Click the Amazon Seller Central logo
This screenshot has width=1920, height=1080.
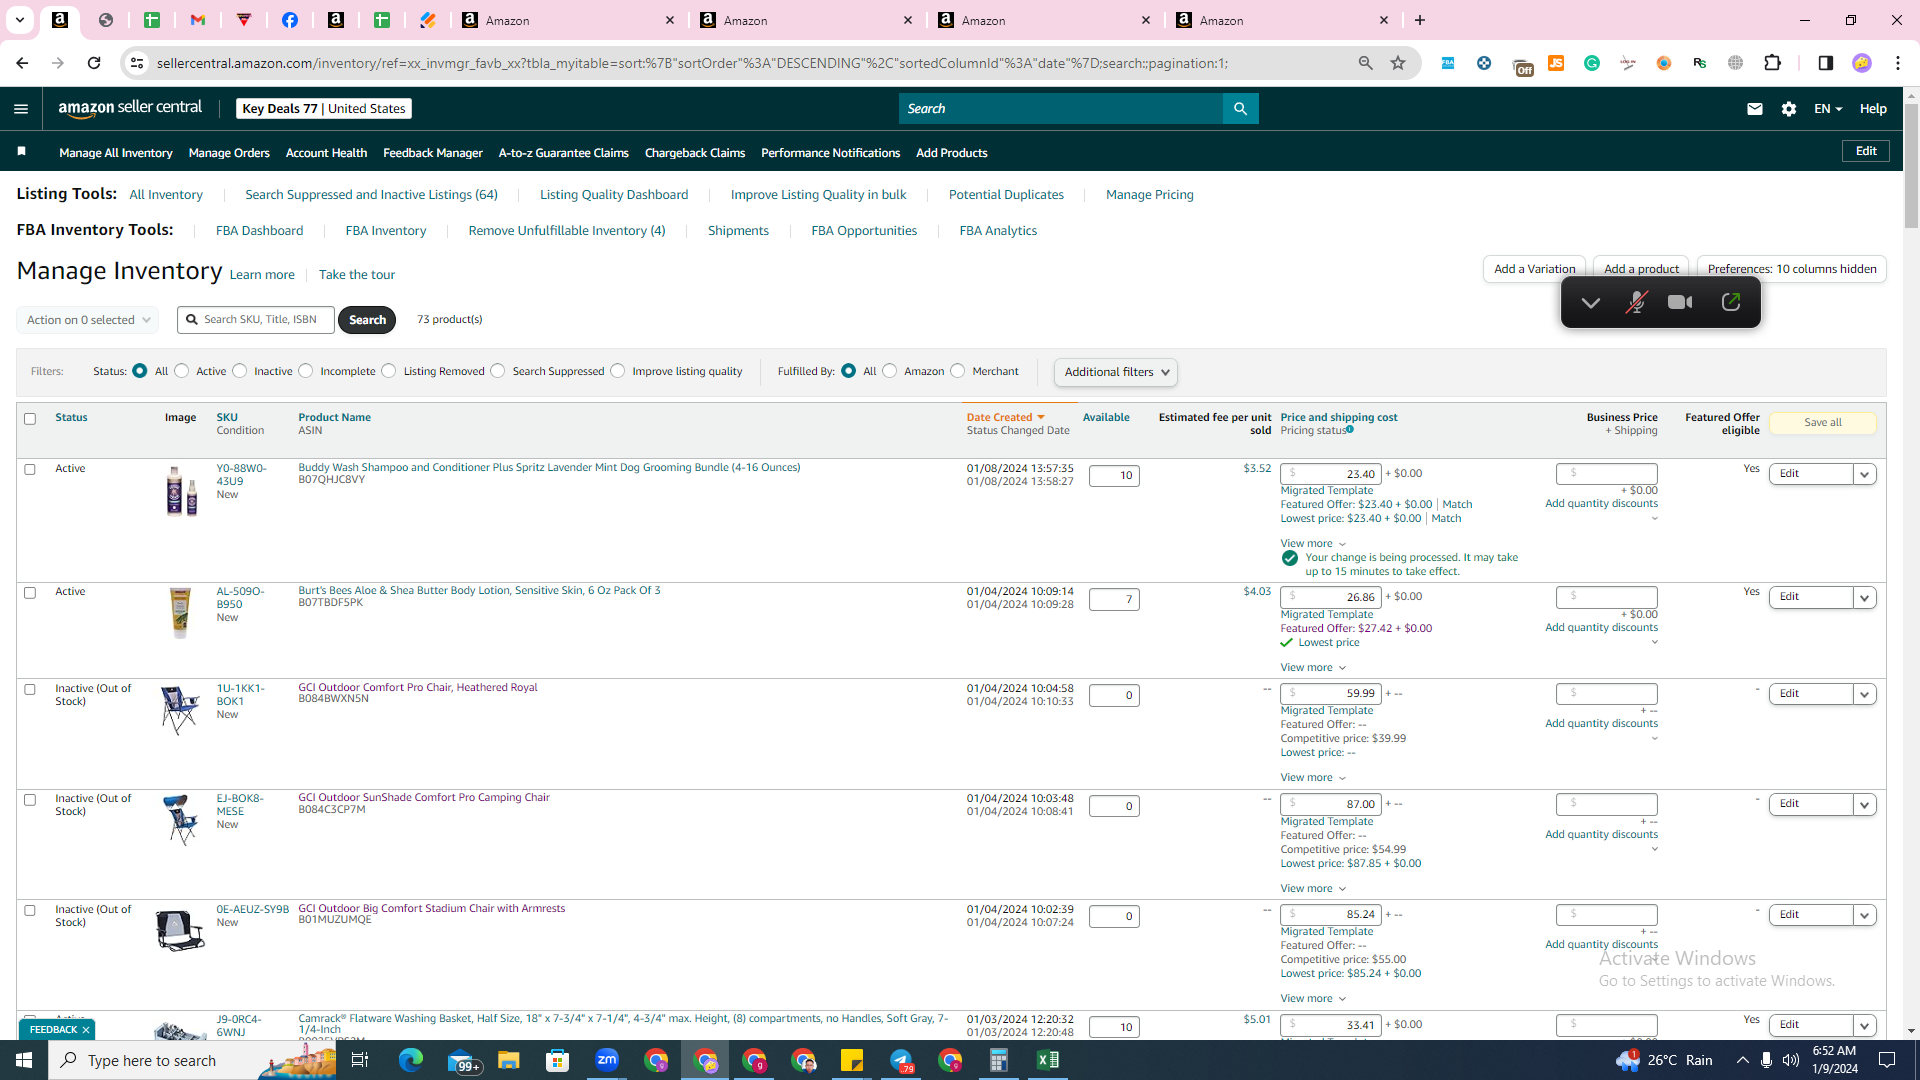point(130,108)
